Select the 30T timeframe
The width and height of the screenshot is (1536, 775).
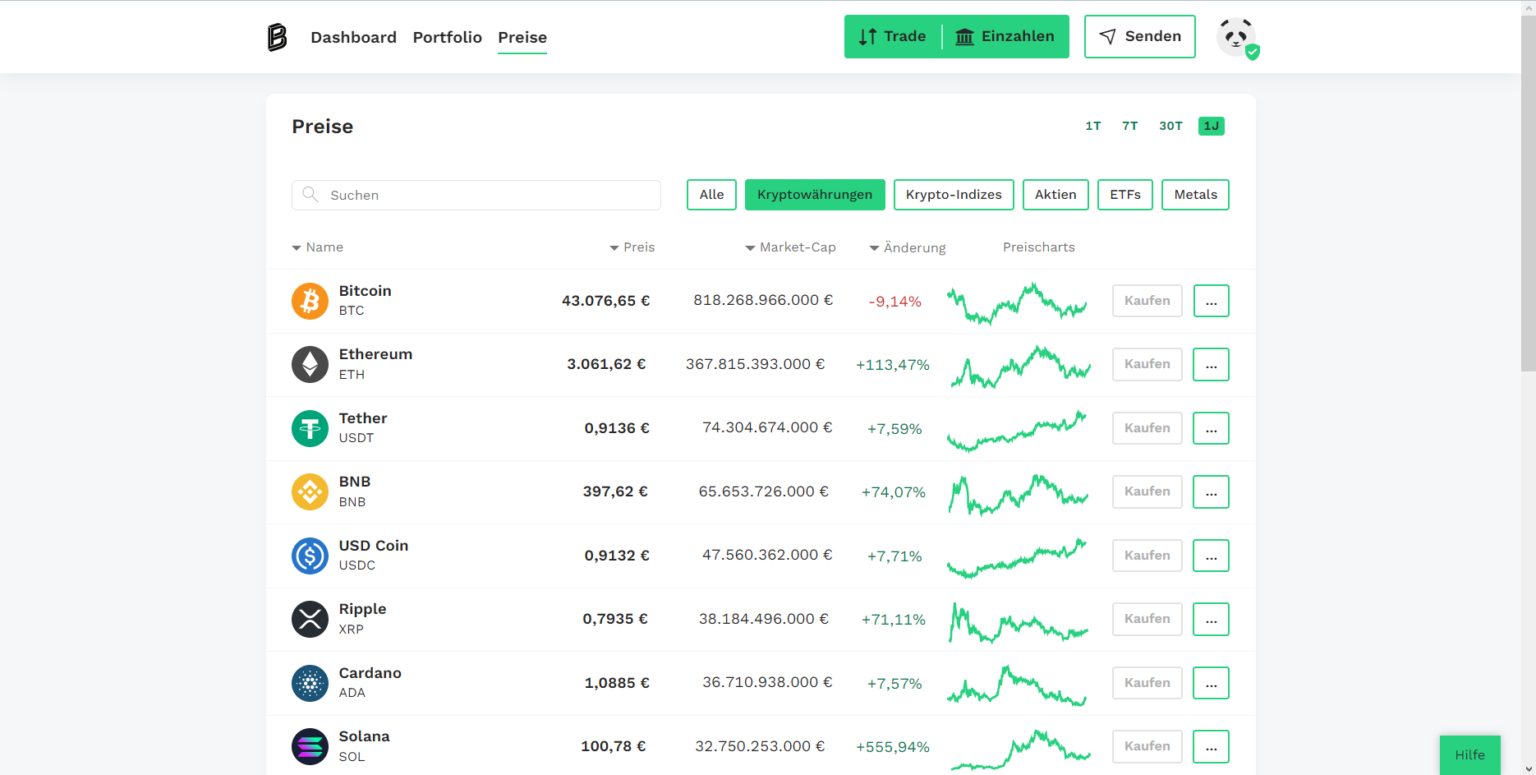click(1170, 126)
